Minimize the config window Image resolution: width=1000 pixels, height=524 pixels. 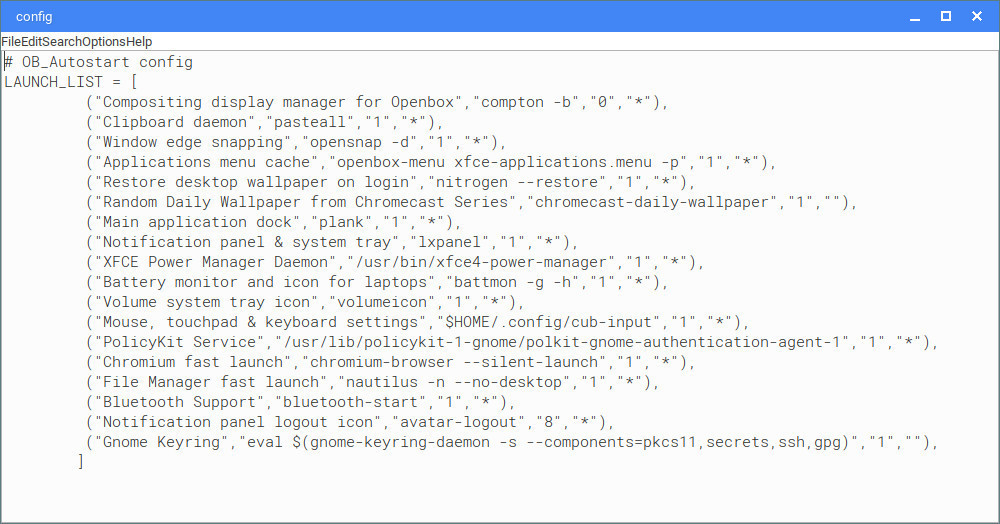coord(915,17)
